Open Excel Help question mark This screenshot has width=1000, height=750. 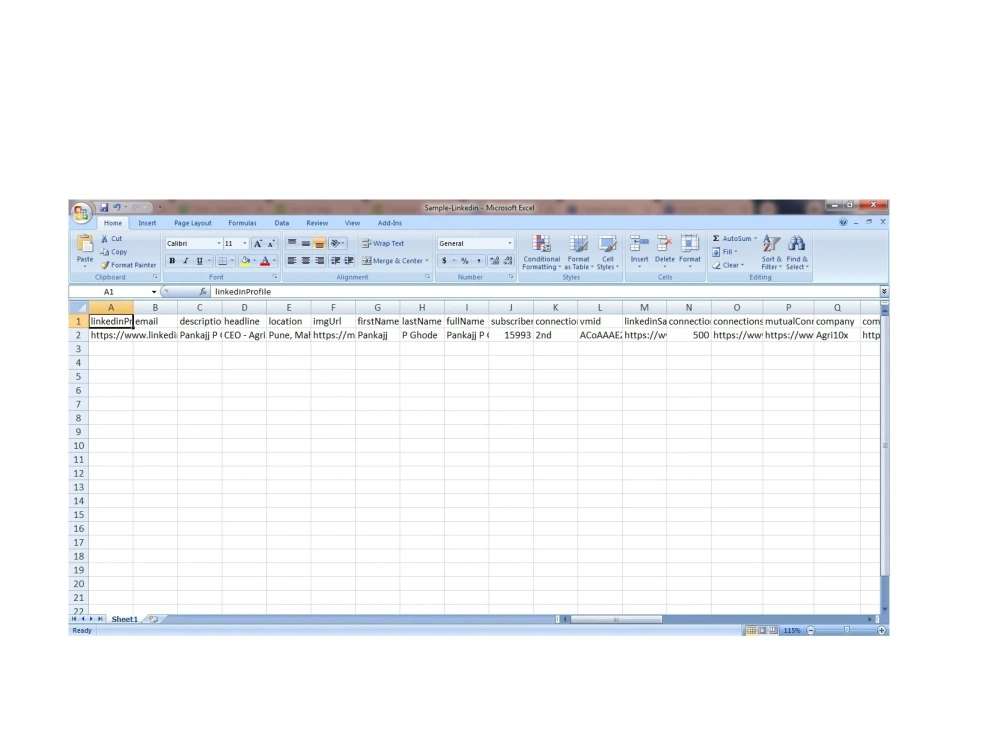(843, 222)
